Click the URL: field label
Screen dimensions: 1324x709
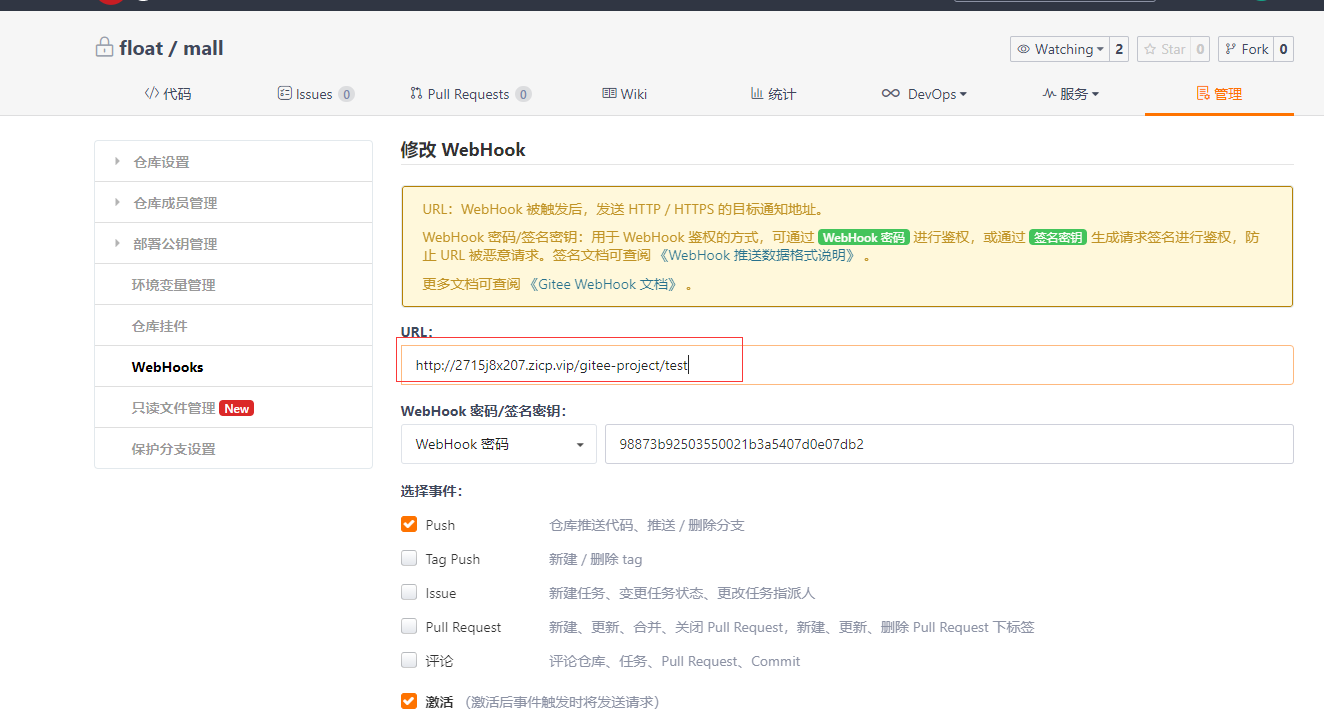(x=417, y=331)
